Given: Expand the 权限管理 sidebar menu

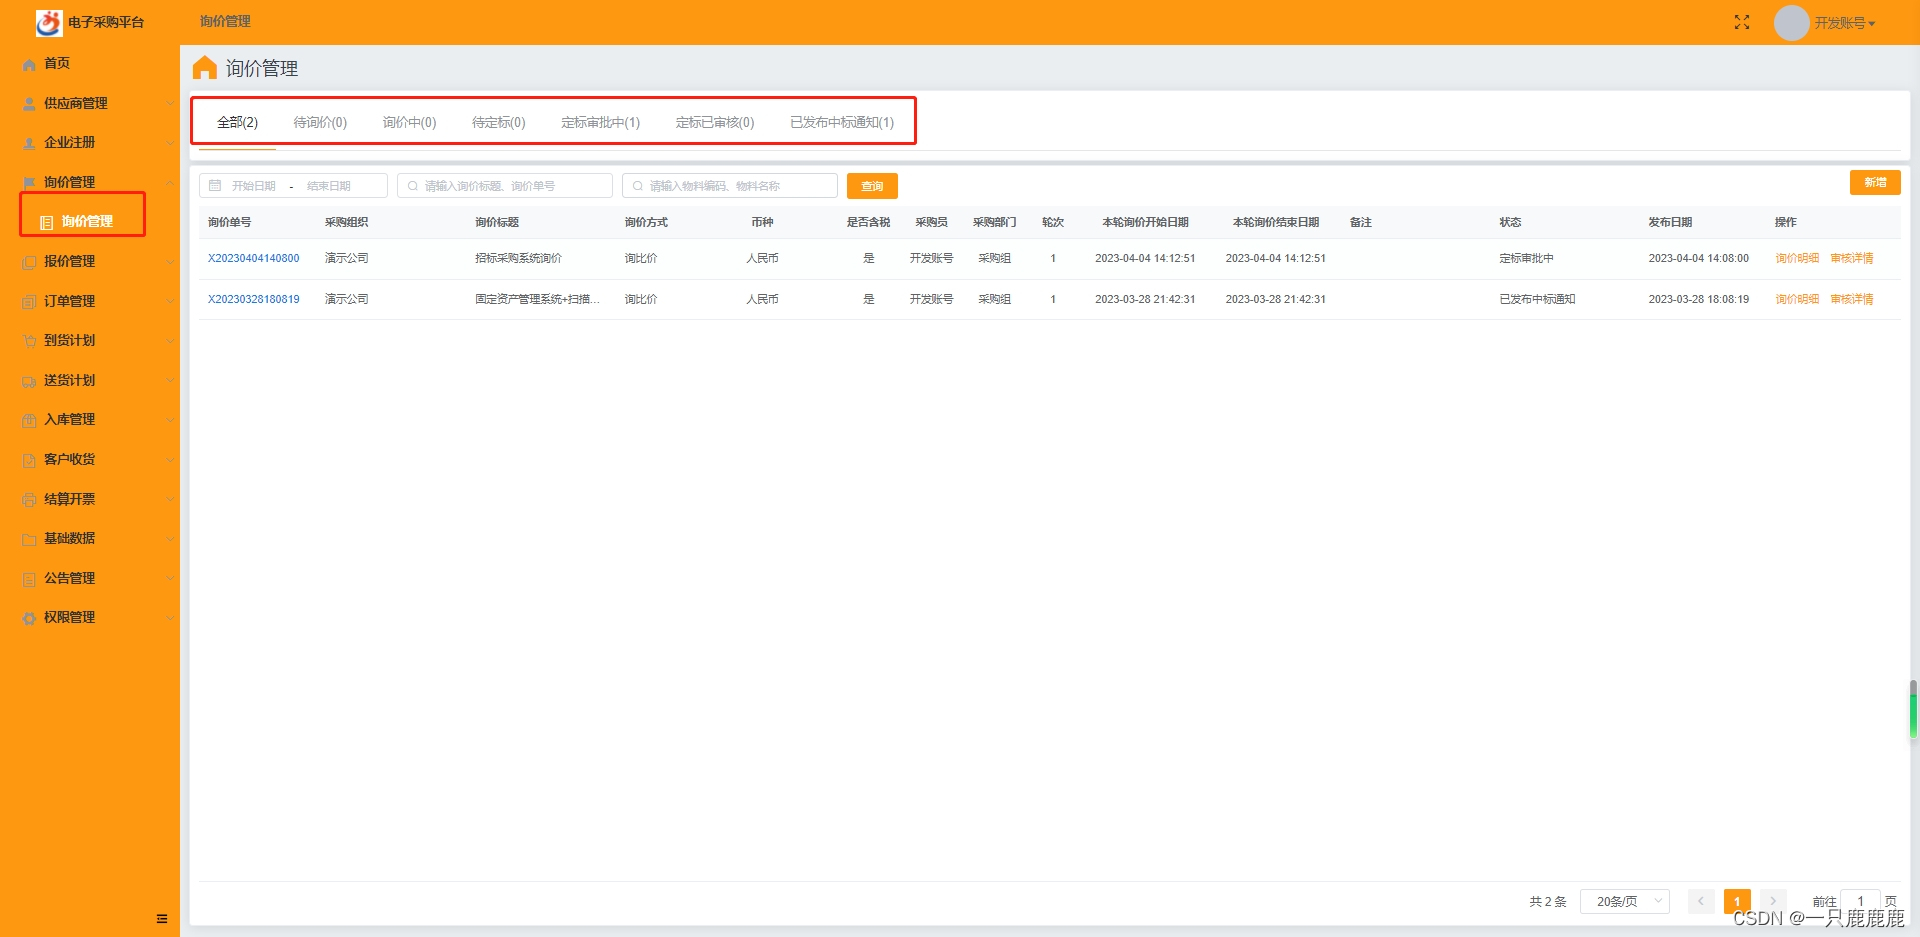Looking at the screenshot, I should pyautogui.click(x=90, y=617).
